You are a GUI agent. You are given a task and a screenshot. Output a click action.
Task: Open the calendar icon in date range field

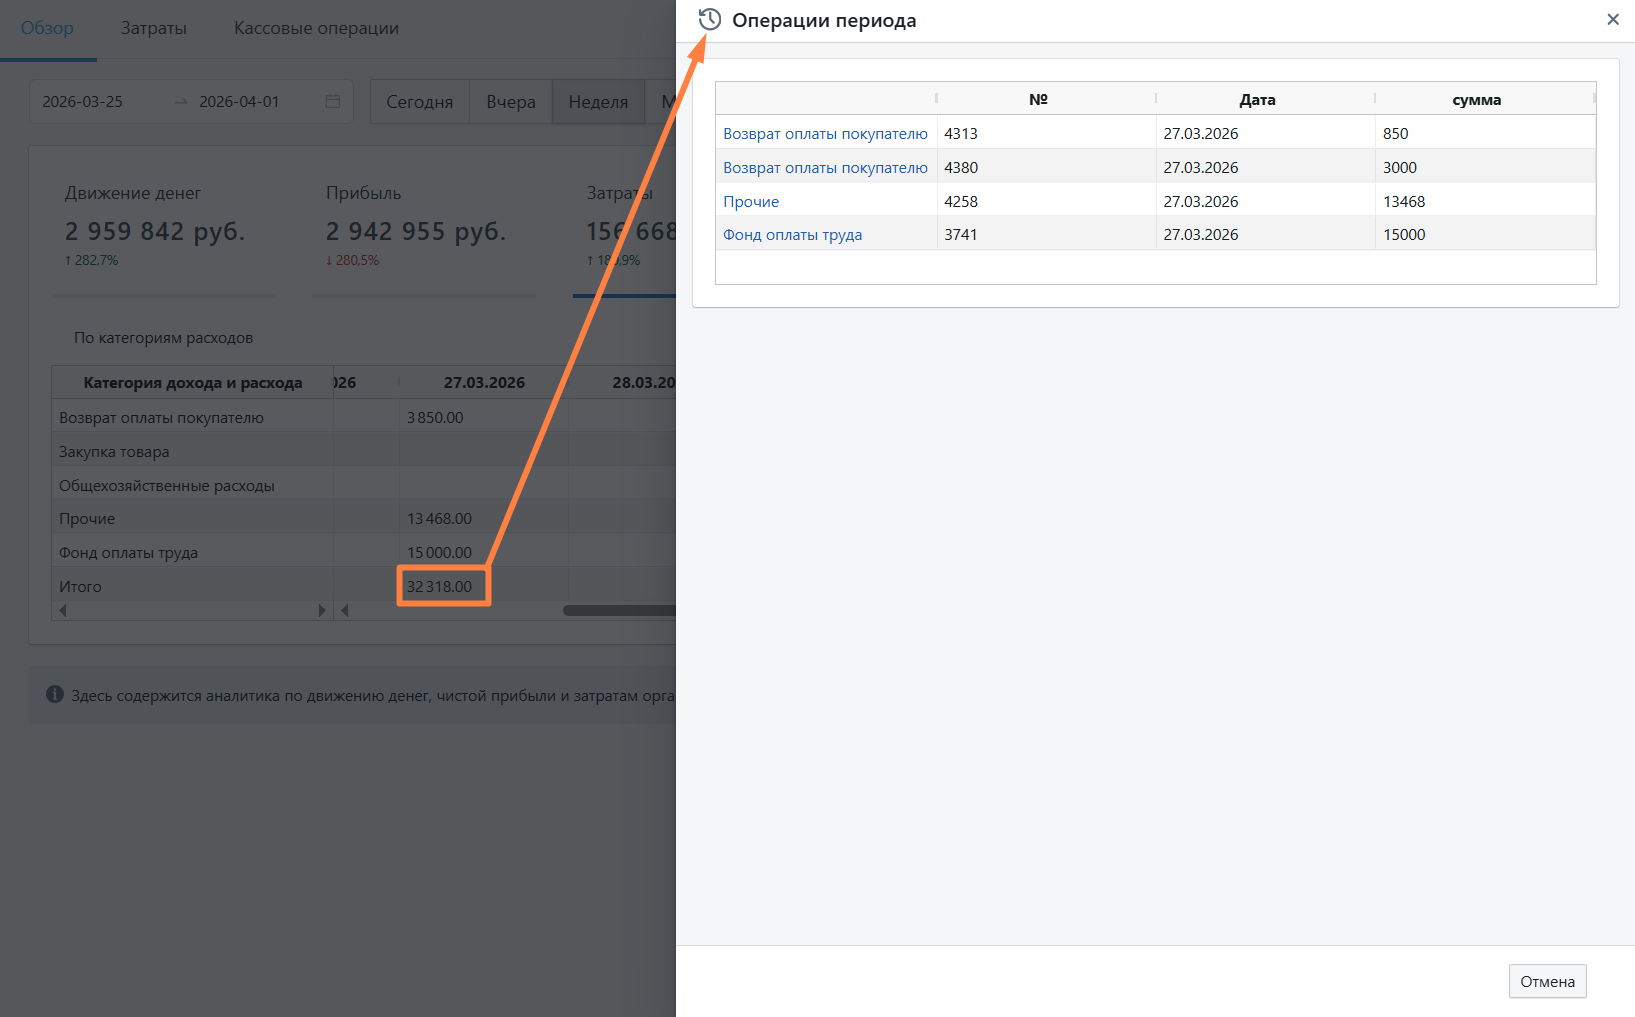point(333,102)
